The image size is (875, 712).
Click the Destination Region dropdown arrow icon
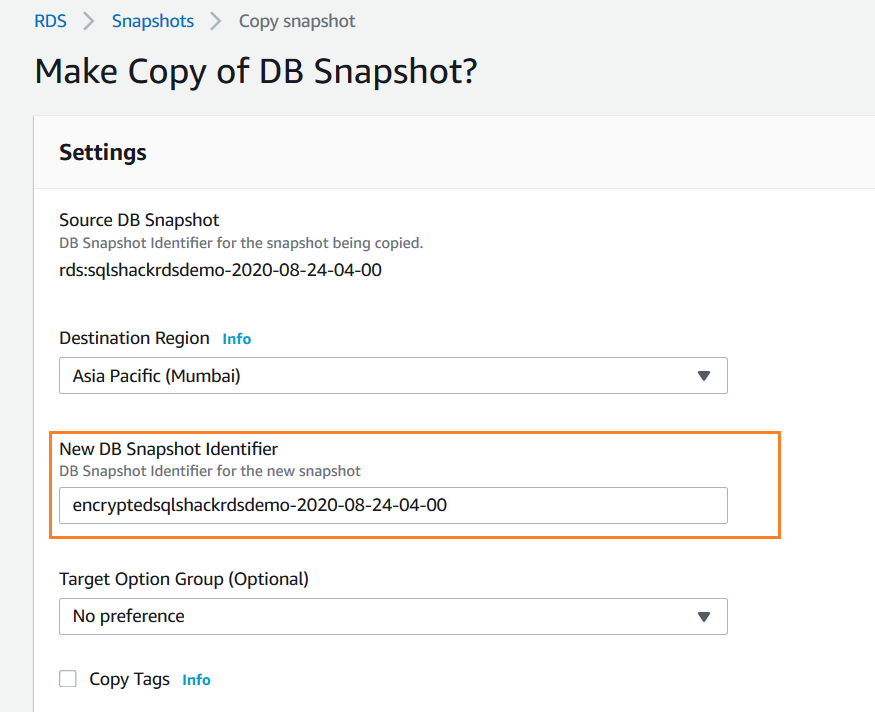(705, 375)
